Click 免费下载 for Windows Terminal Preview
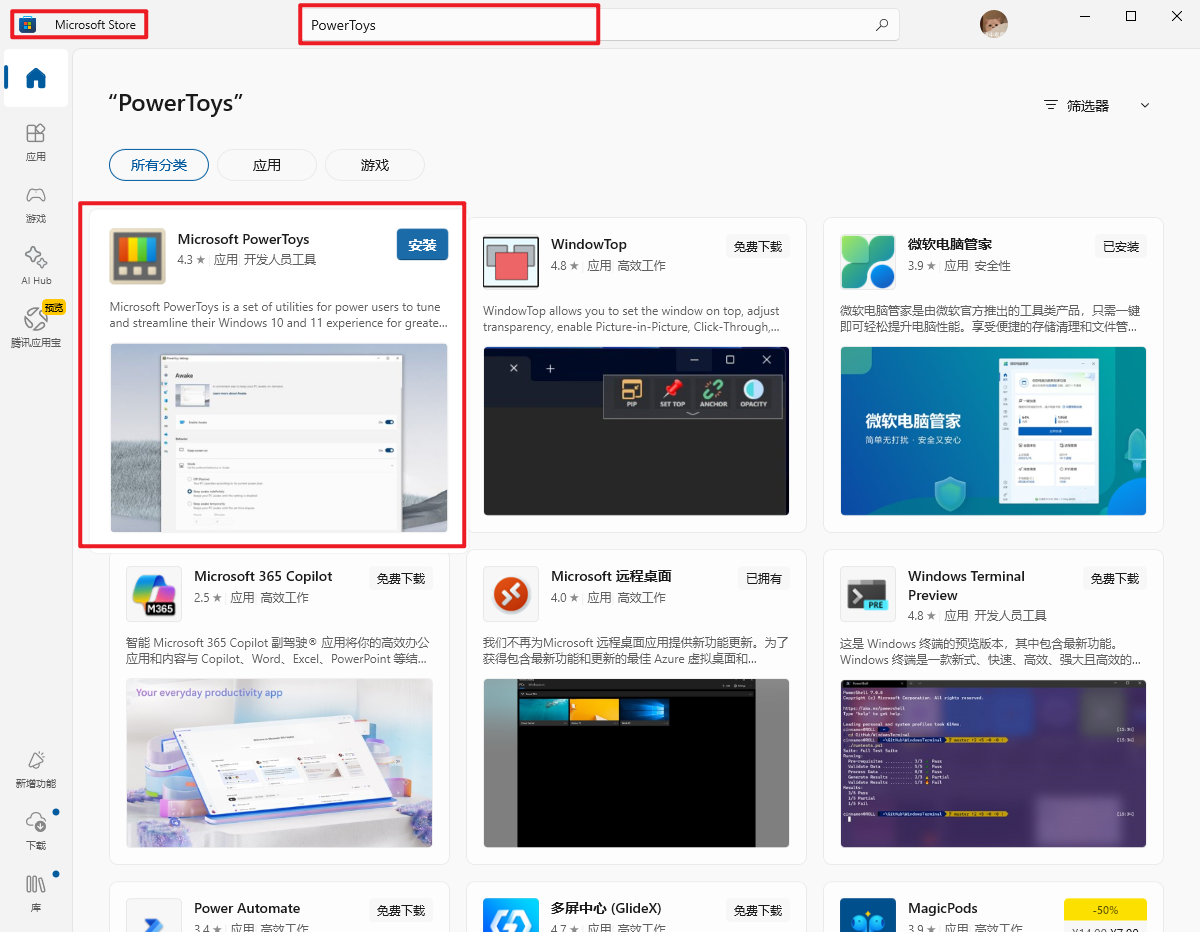This screenshot has width=1200, height=932. click(1115, 578)
